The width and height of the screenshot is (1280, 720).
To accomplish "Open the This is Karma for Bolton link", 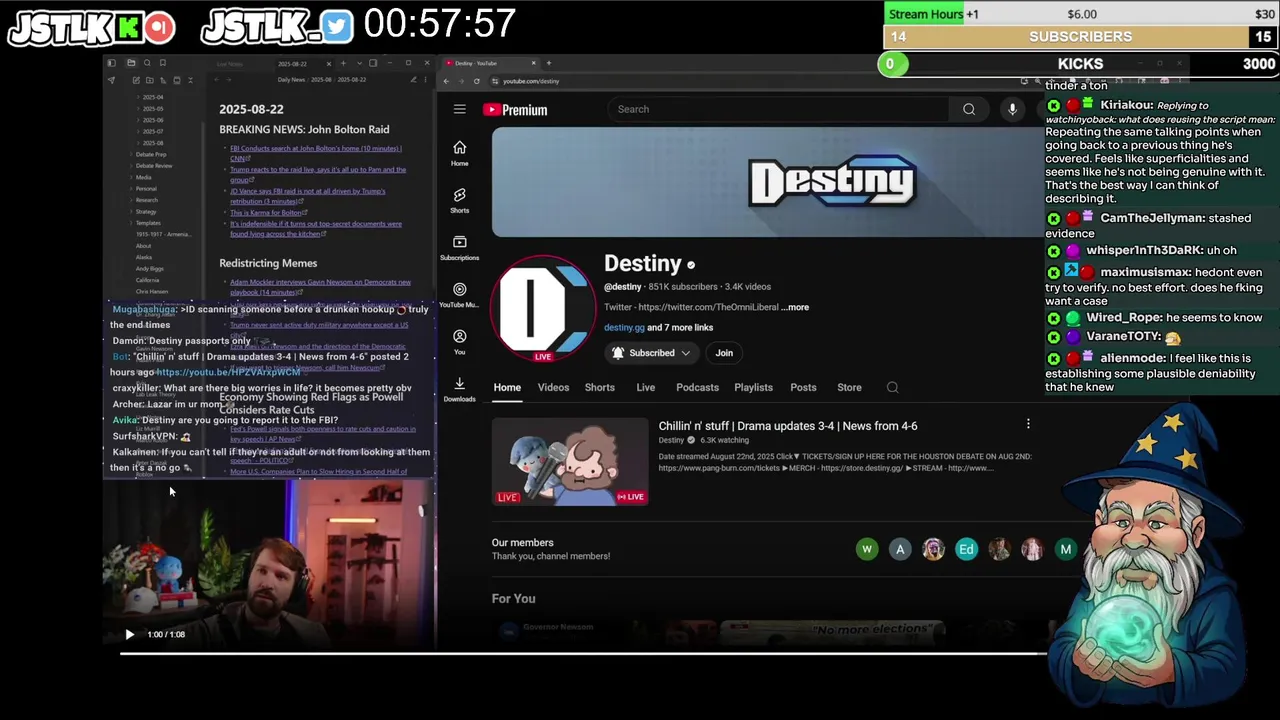I will tap(266, 213).
